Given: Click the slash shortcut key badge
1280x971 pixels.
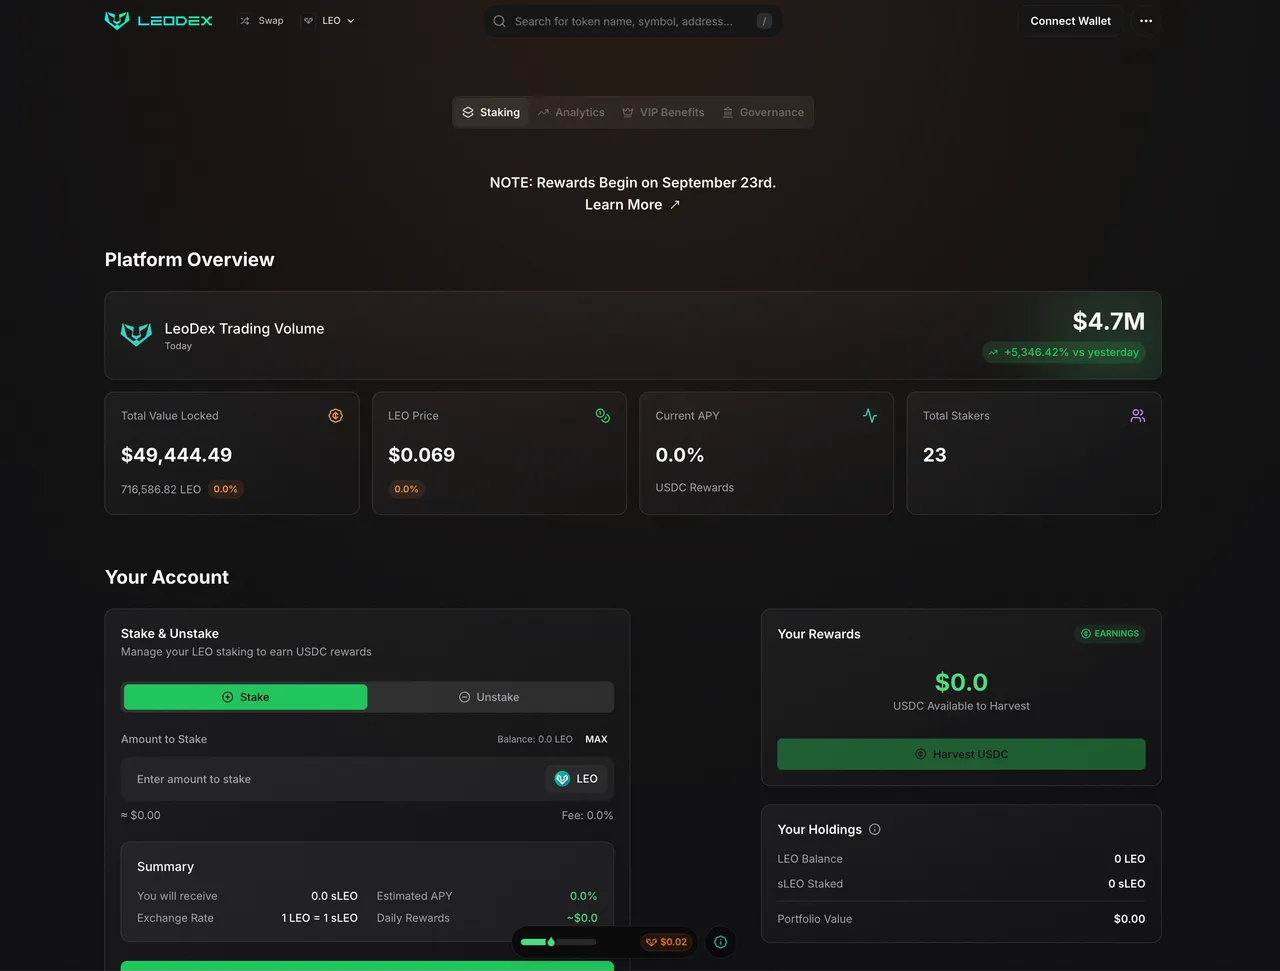Looking at the screenshot, I should (x=764, y=21).
